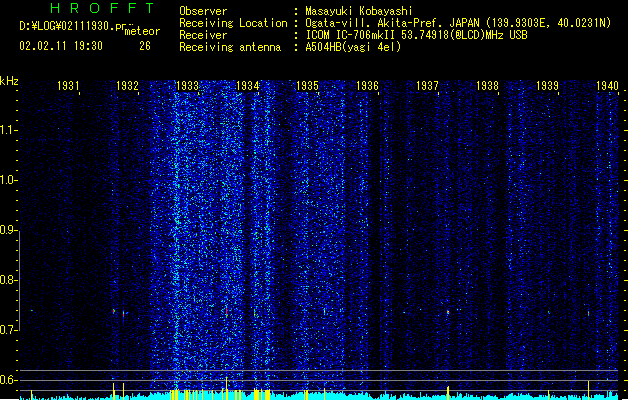Click the 'Receiving antenna' label

tap(230, 47)
